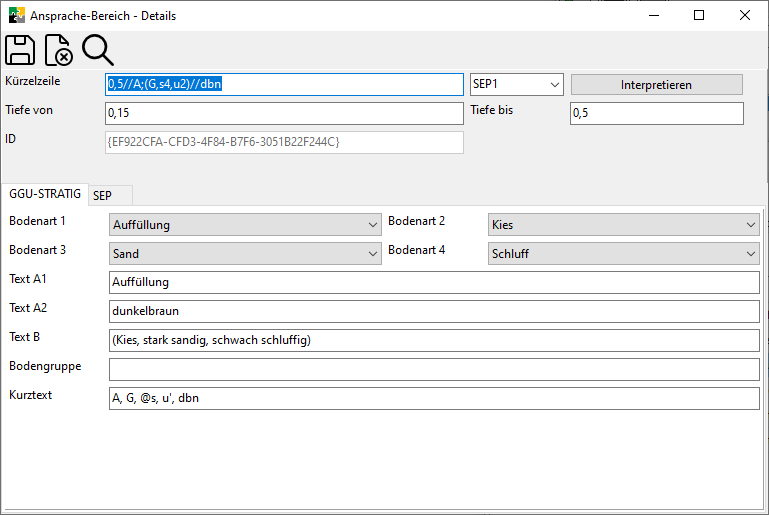The image size is (769, 515).
Task: Click the Text B description field
Action: pos(434,341)
